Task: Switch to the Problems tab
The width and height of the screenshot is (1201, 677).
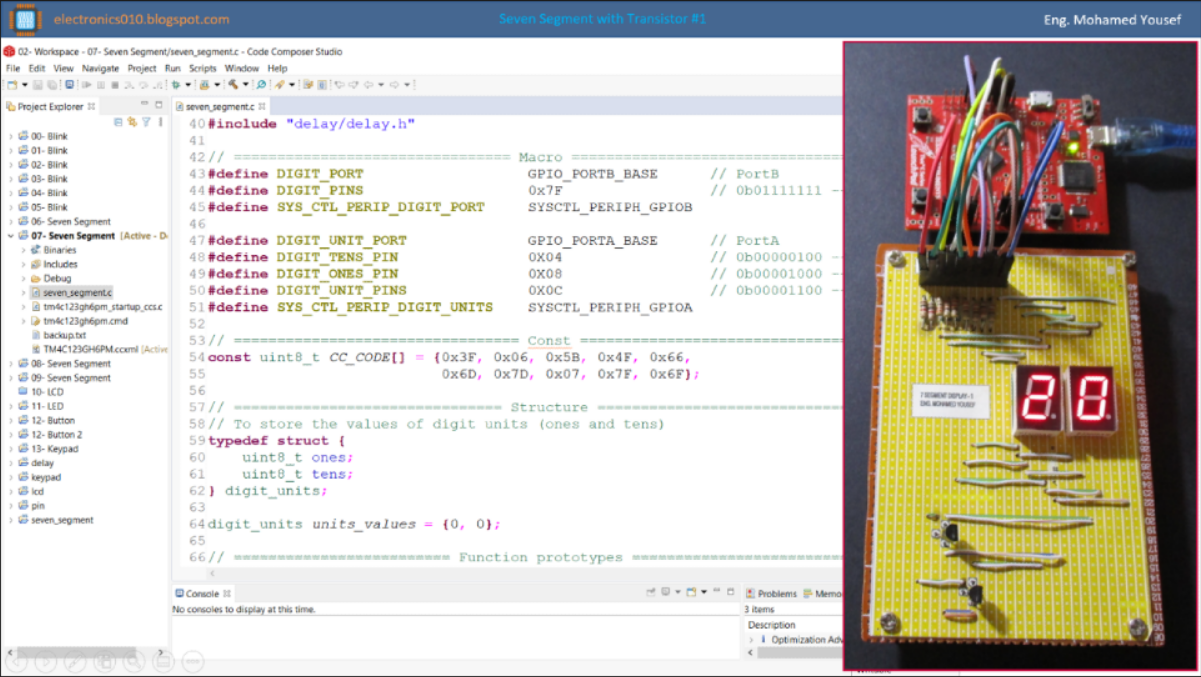Action: 770,593
